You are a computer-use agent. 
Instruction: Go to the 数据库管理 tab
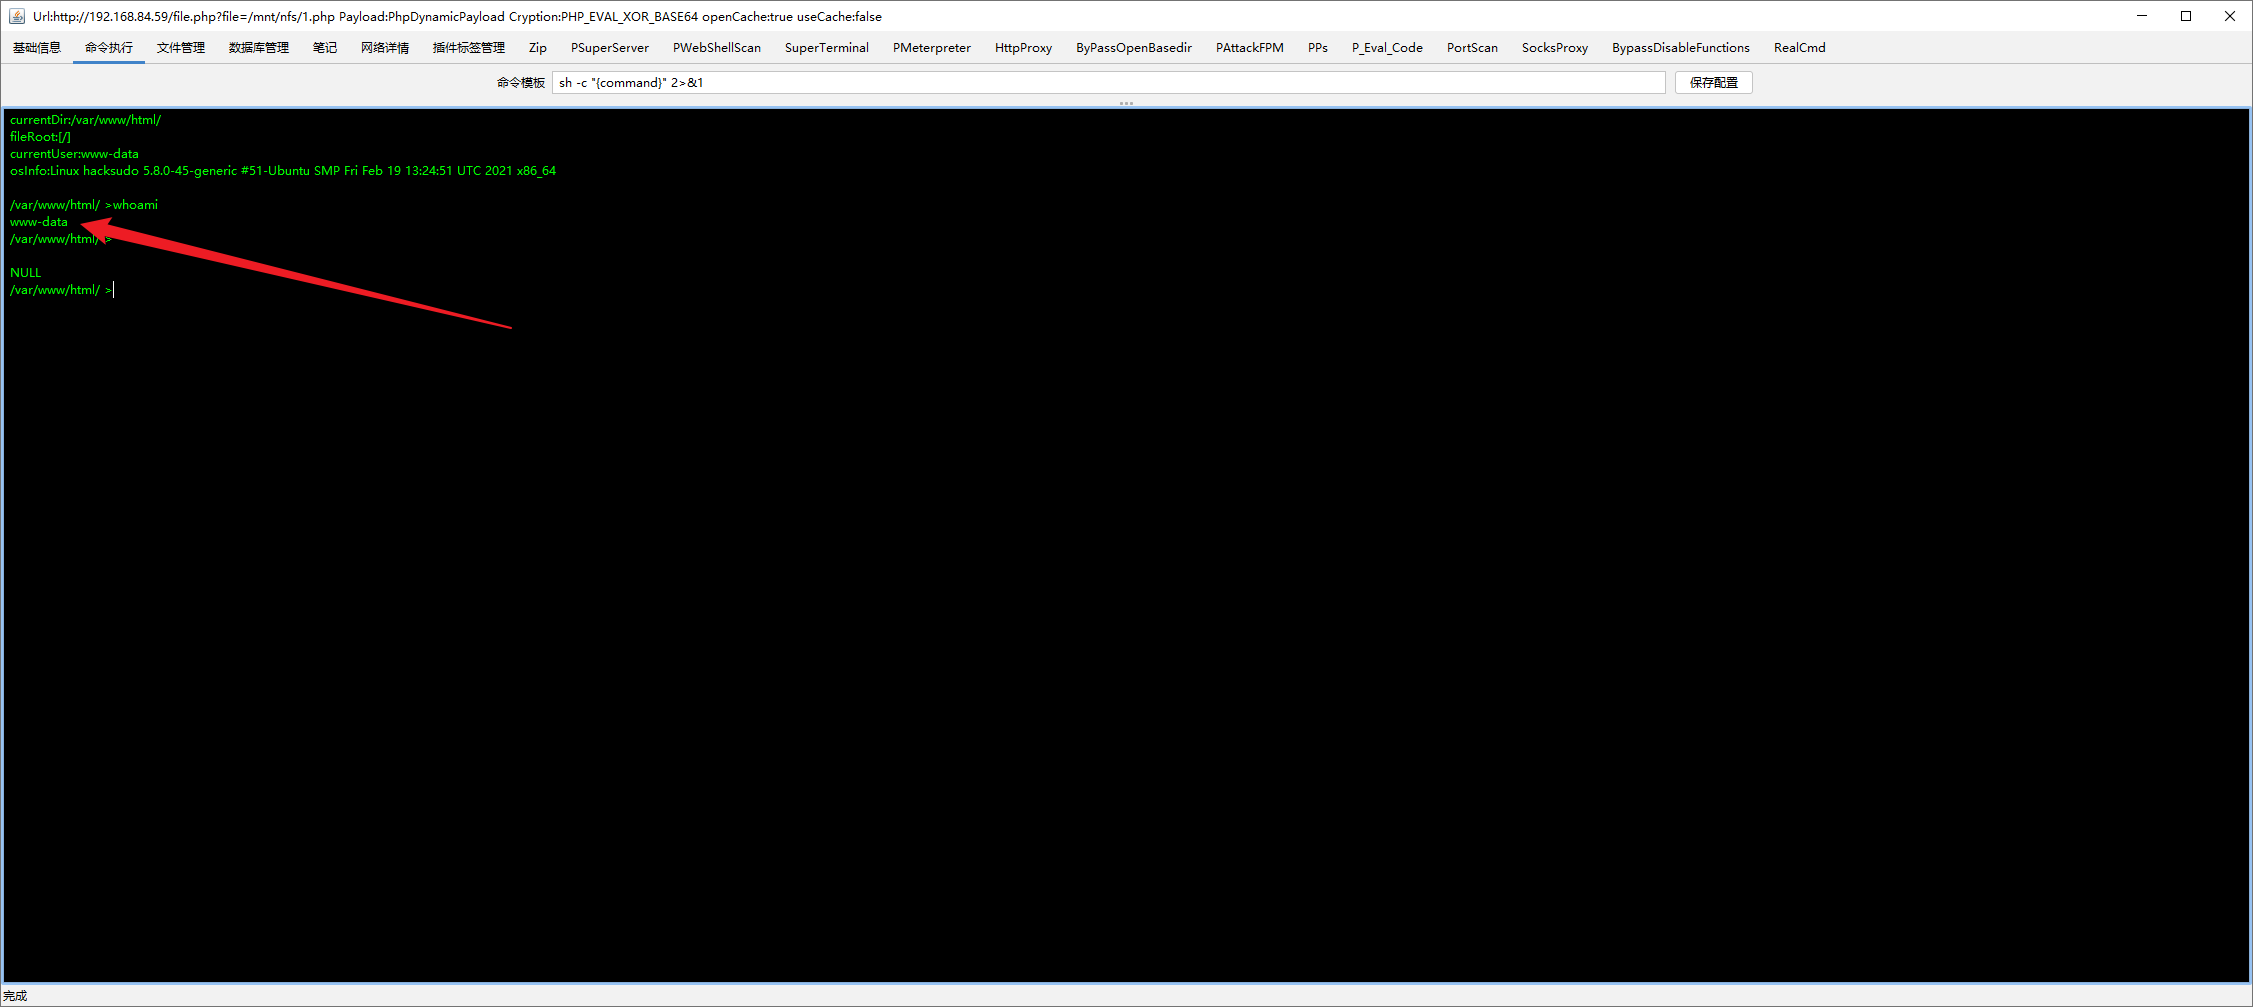tap(259, 48)
